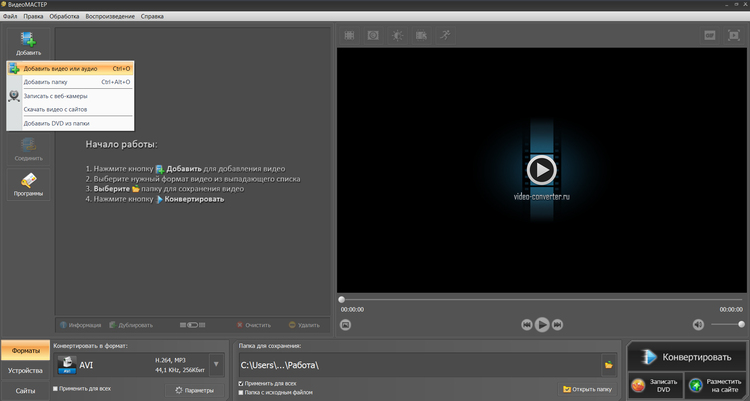Click the Добавить (add) icon in the sidebar
750x401 pixels.
[x=28, y=43]
